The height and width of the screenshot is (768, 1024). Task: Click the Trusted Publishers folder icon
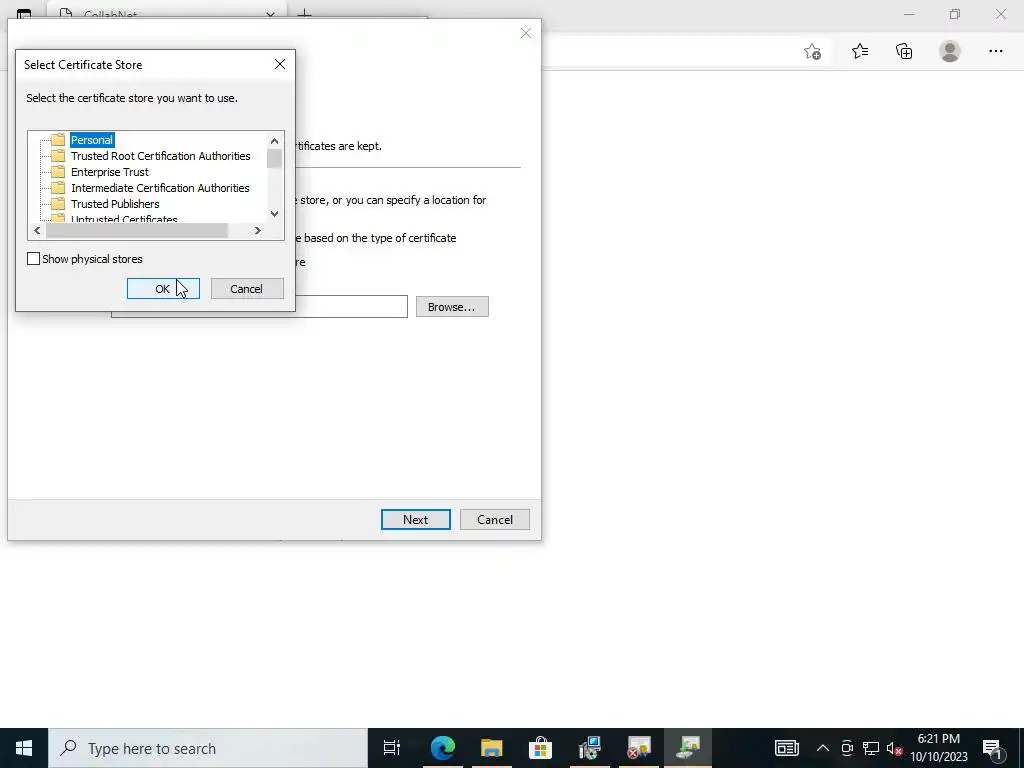click(58, 204)
